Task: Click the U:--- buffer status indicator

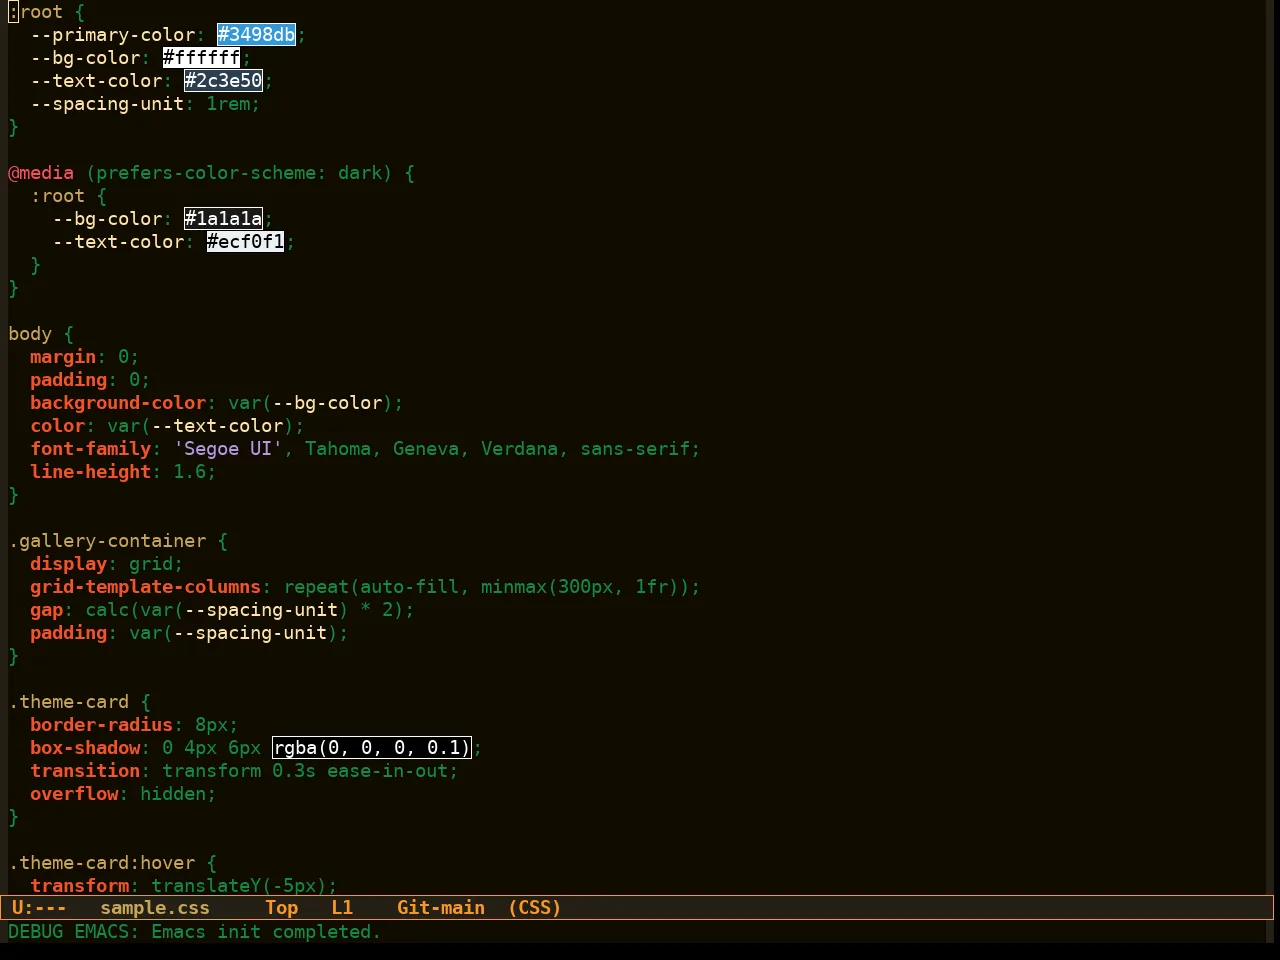Action: (39, 908)
